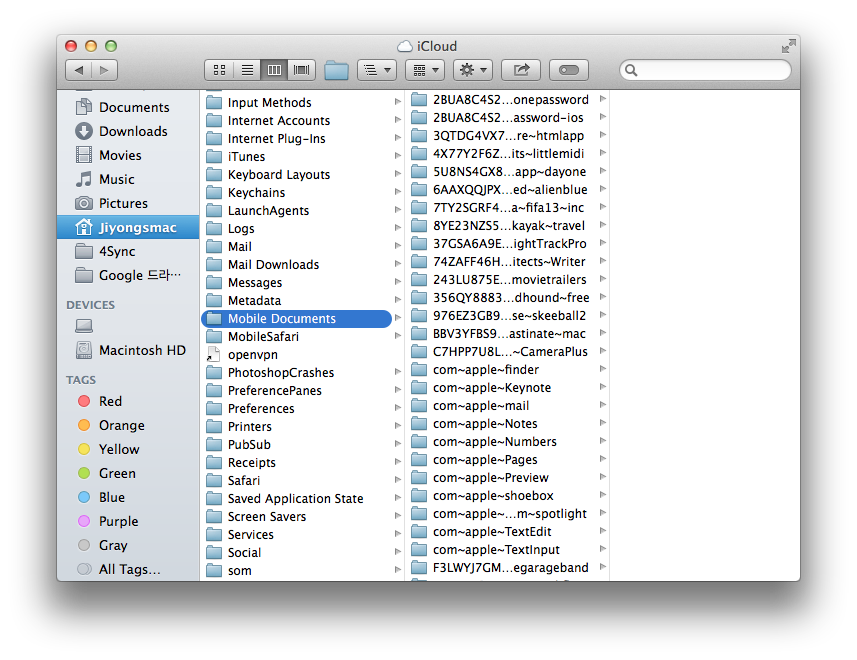Screen dimensions: 857x660
Task: Open the gear Action menu
Action: (473, 70)
